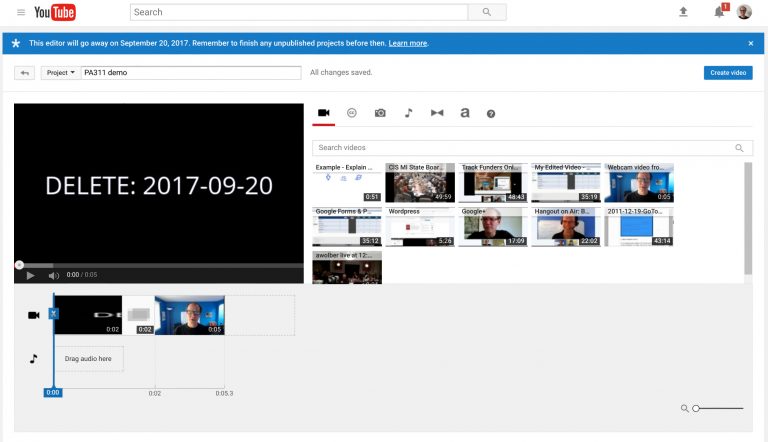Click the Create video button
This screenshot has width=768, height=442.
(728, 73)
